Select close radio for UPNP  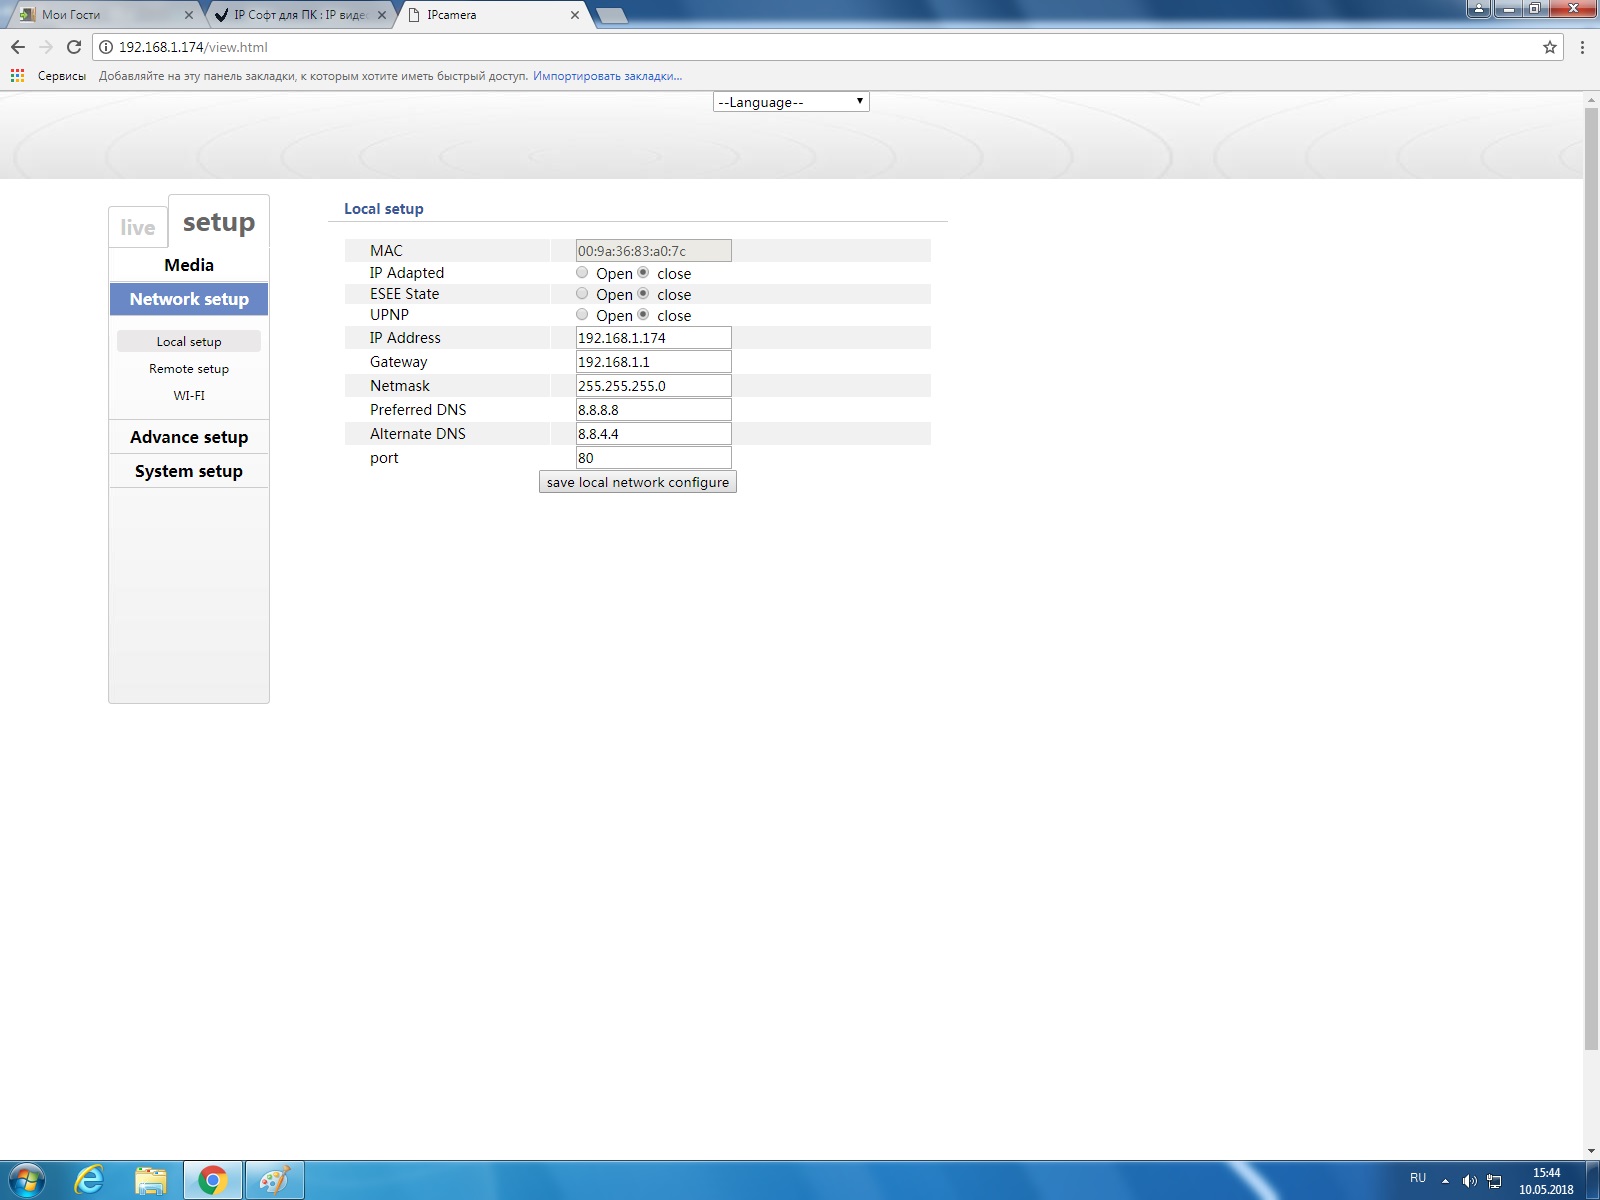point(643,315)
